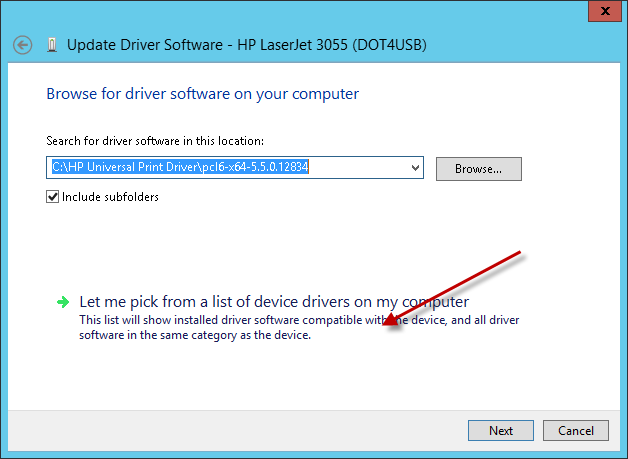The image size is (628, 459).
Task: Open Let me pick from a list link
Action: (274, 301)
